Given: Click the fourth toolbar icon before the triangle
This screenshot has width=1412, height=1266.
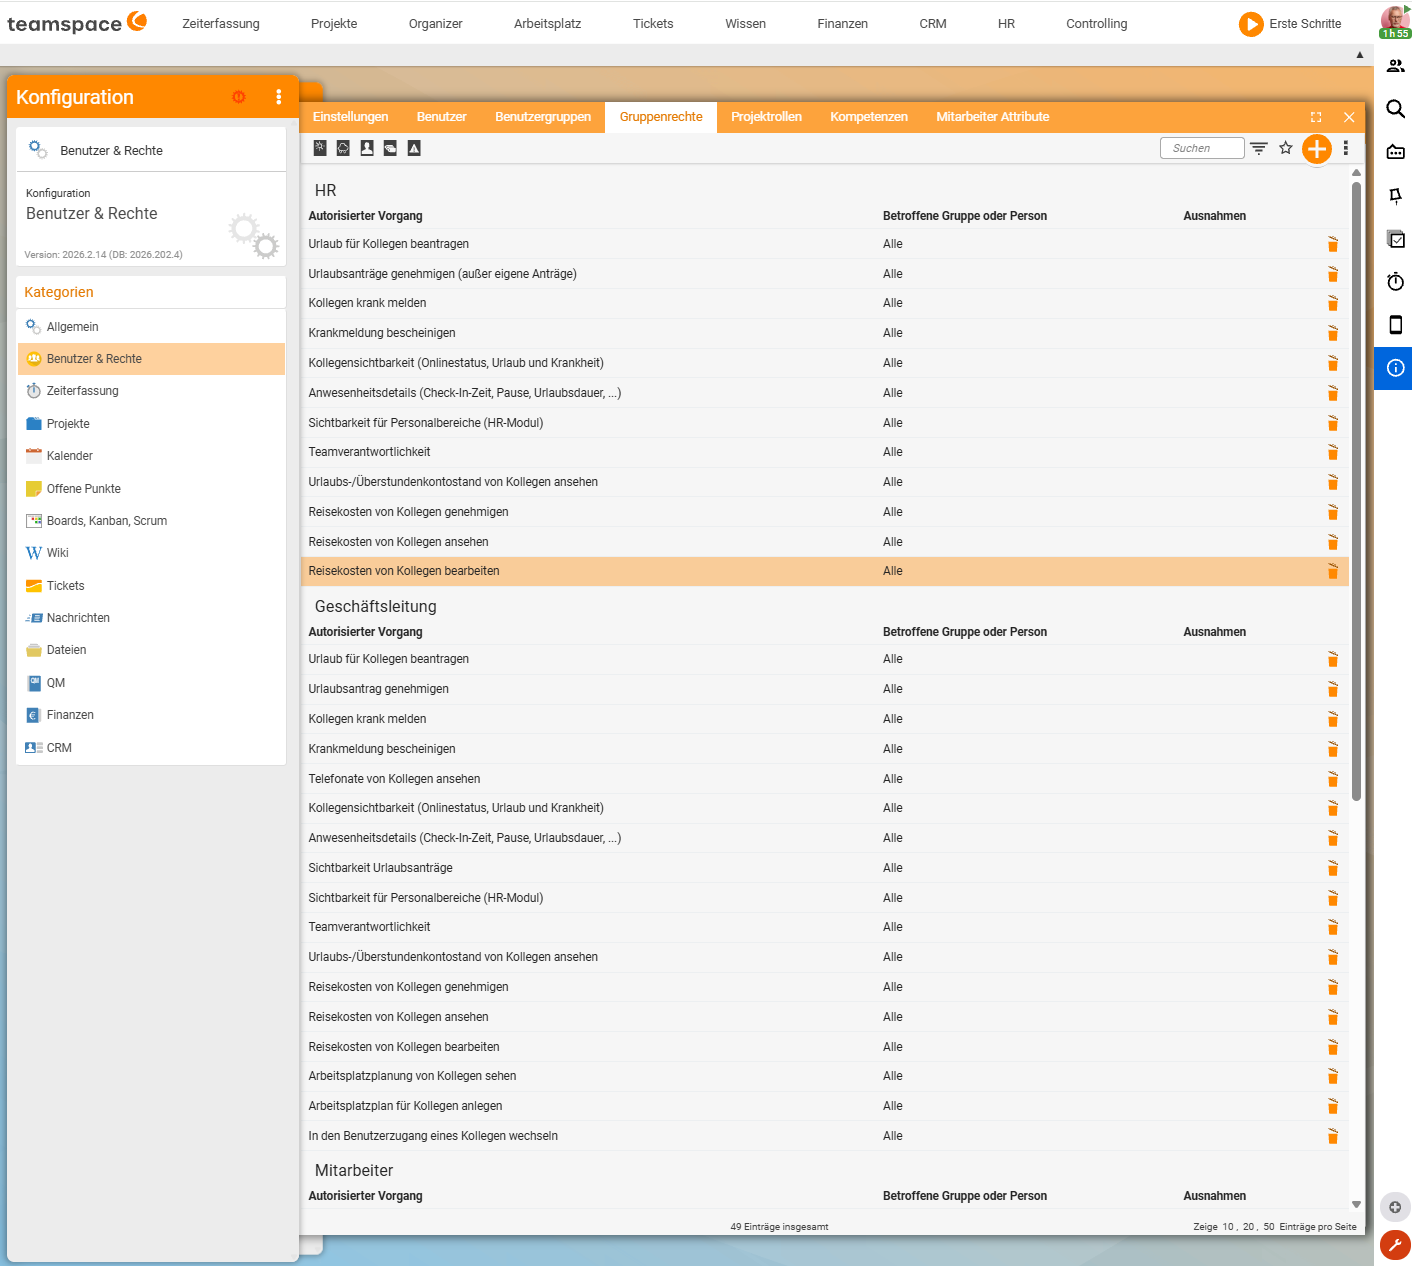Looking at the screenshot, I should (390, 148).
